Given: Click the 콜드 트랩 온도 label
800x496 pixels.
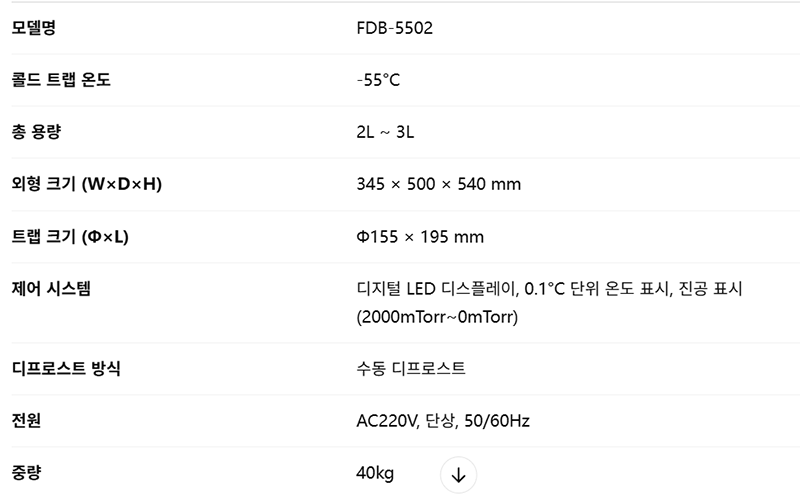Looking at the screenshot, I should pos(61,80).
